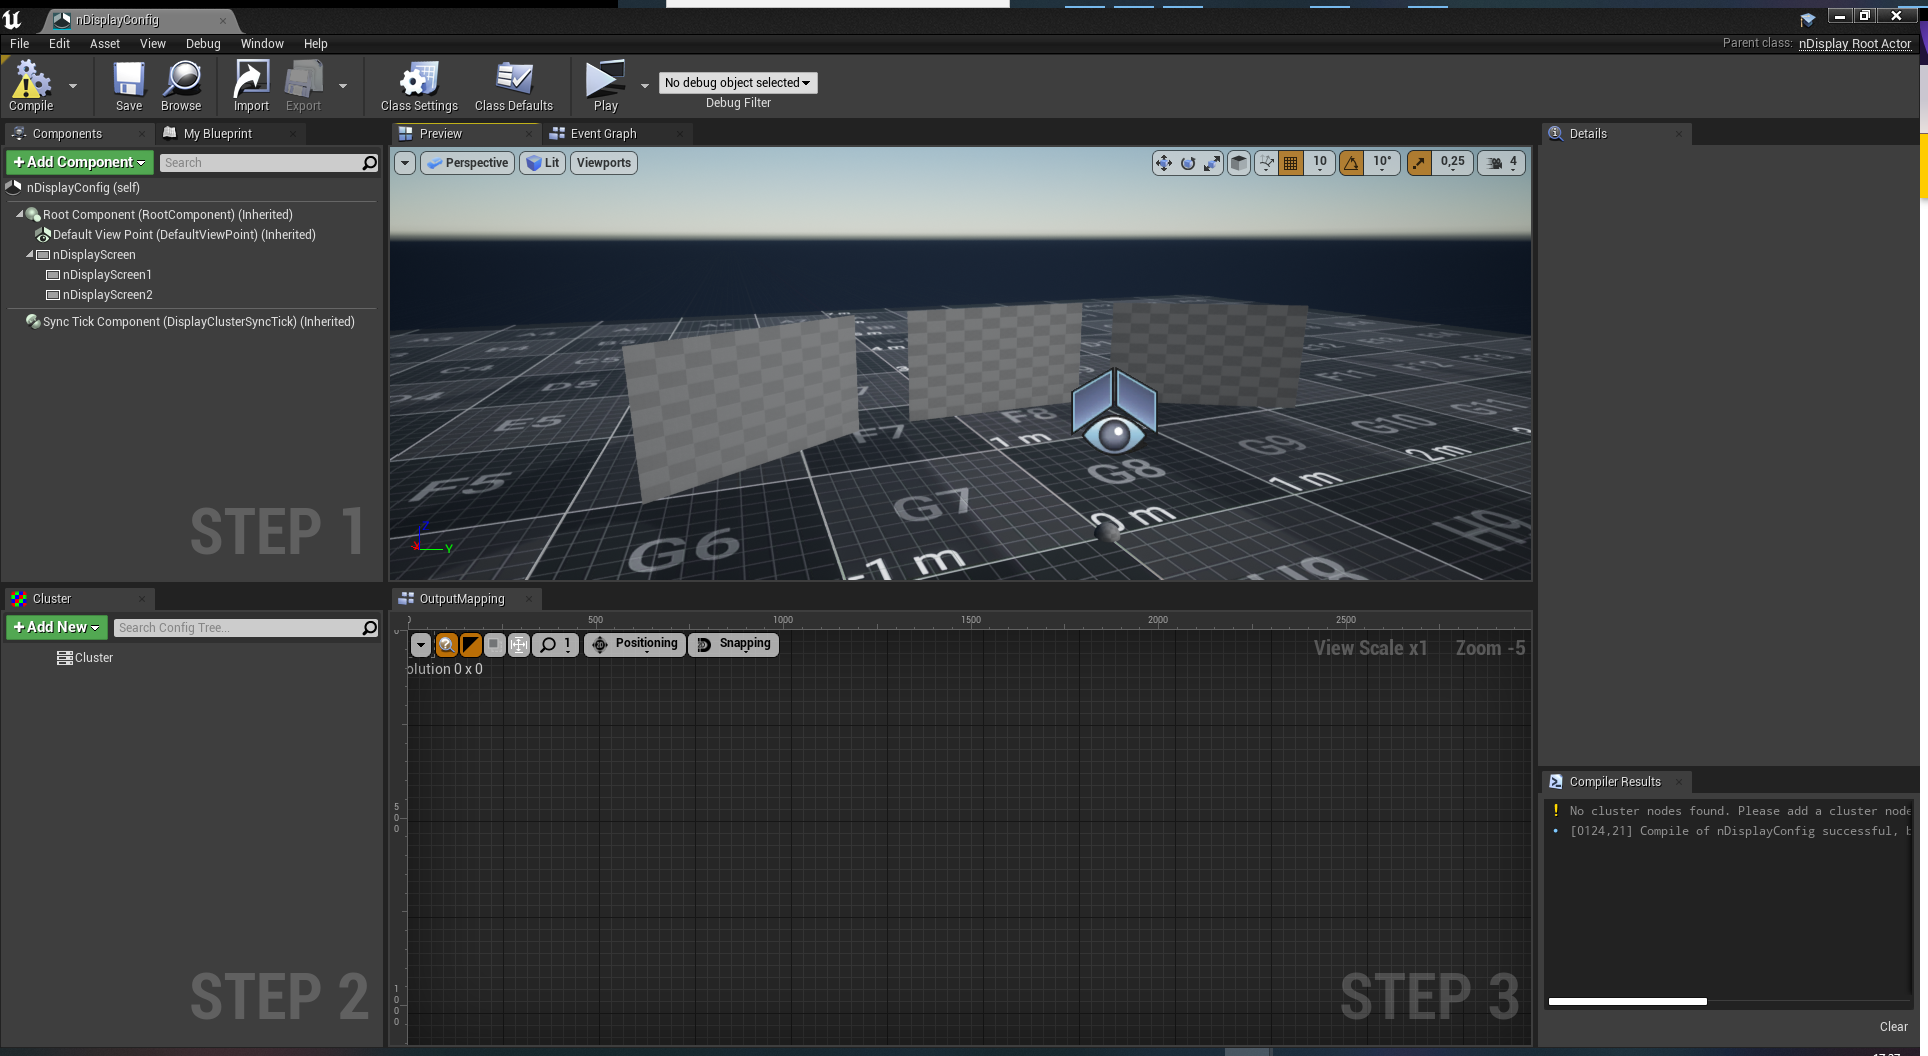Click the nDisplayConfig (self) icon
The image size is (1928, 1056).
[14, 187]
